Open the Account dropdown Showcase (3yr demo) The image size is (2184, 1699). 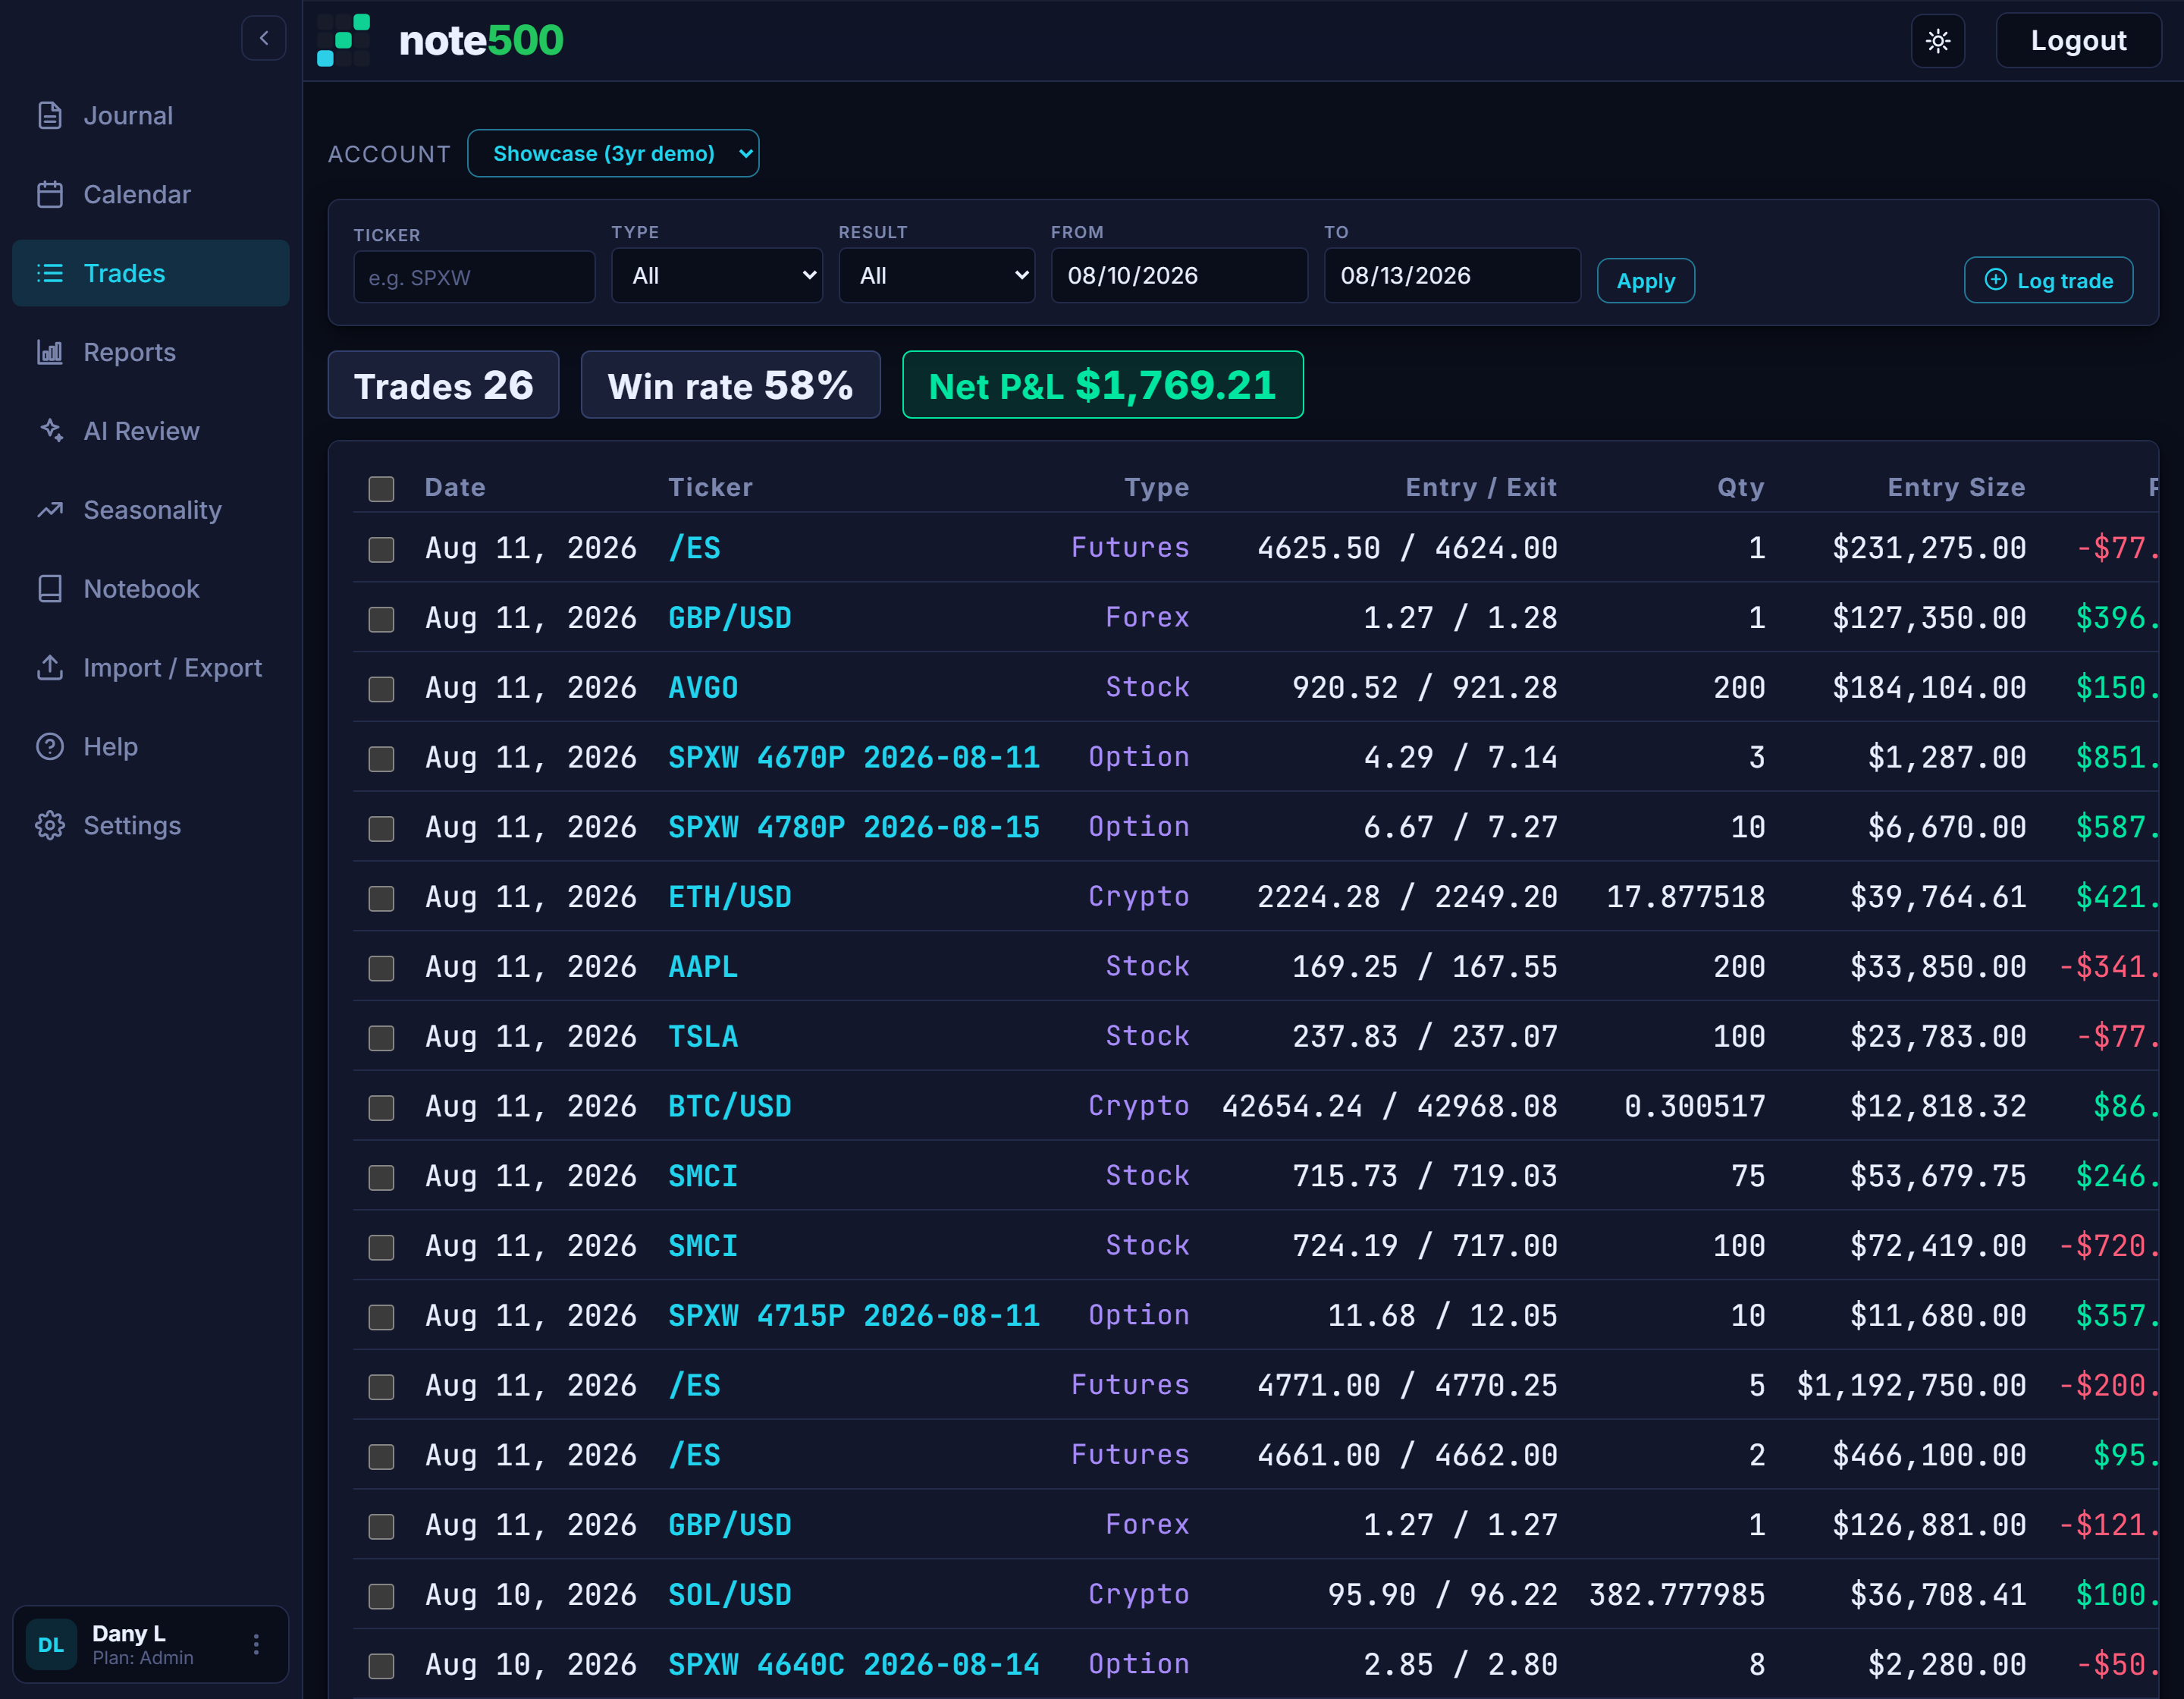tap(613, 153)
